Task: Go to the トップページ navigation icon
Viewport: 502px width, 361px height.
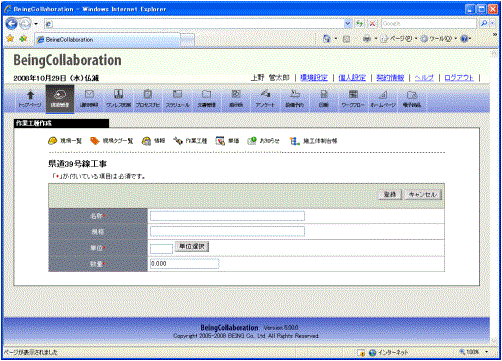Action: (30, 99)
